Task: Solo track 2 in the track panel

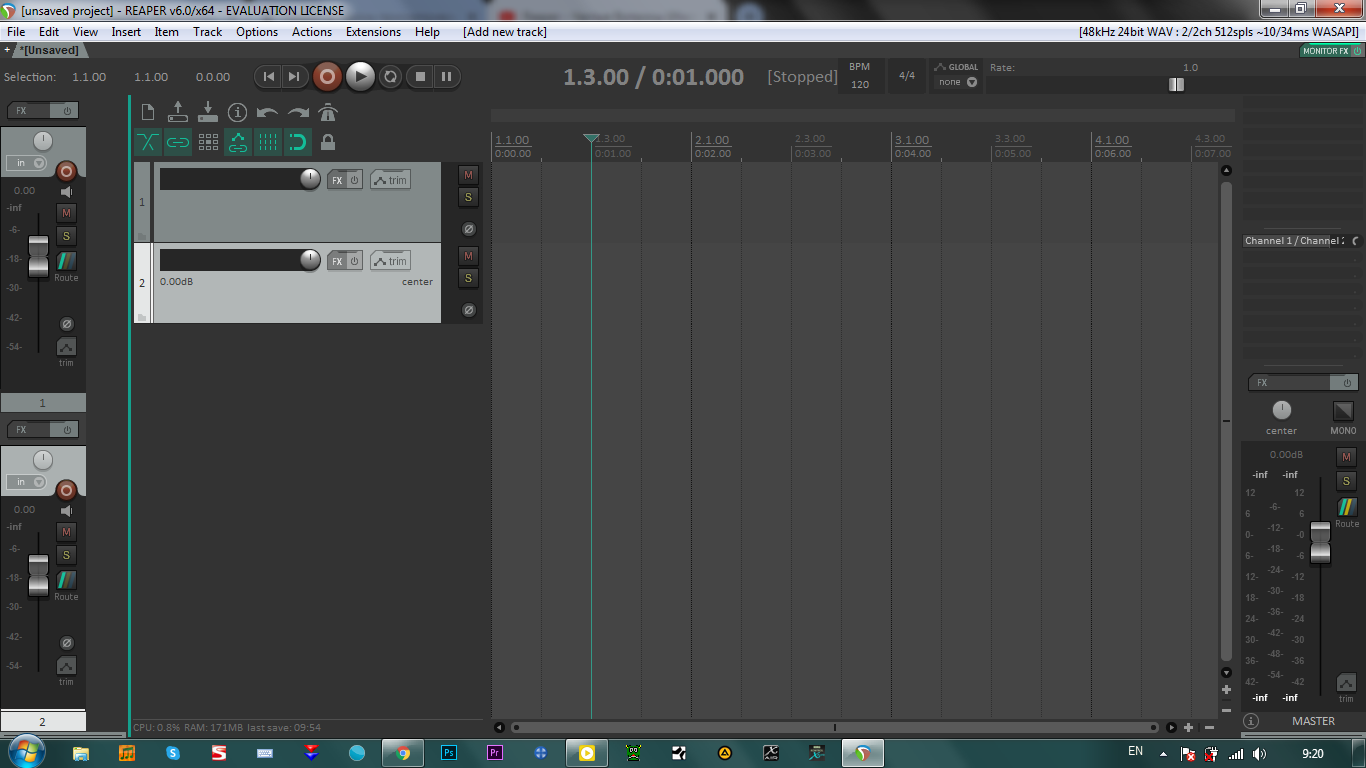Action: click(x=468, y=278)
